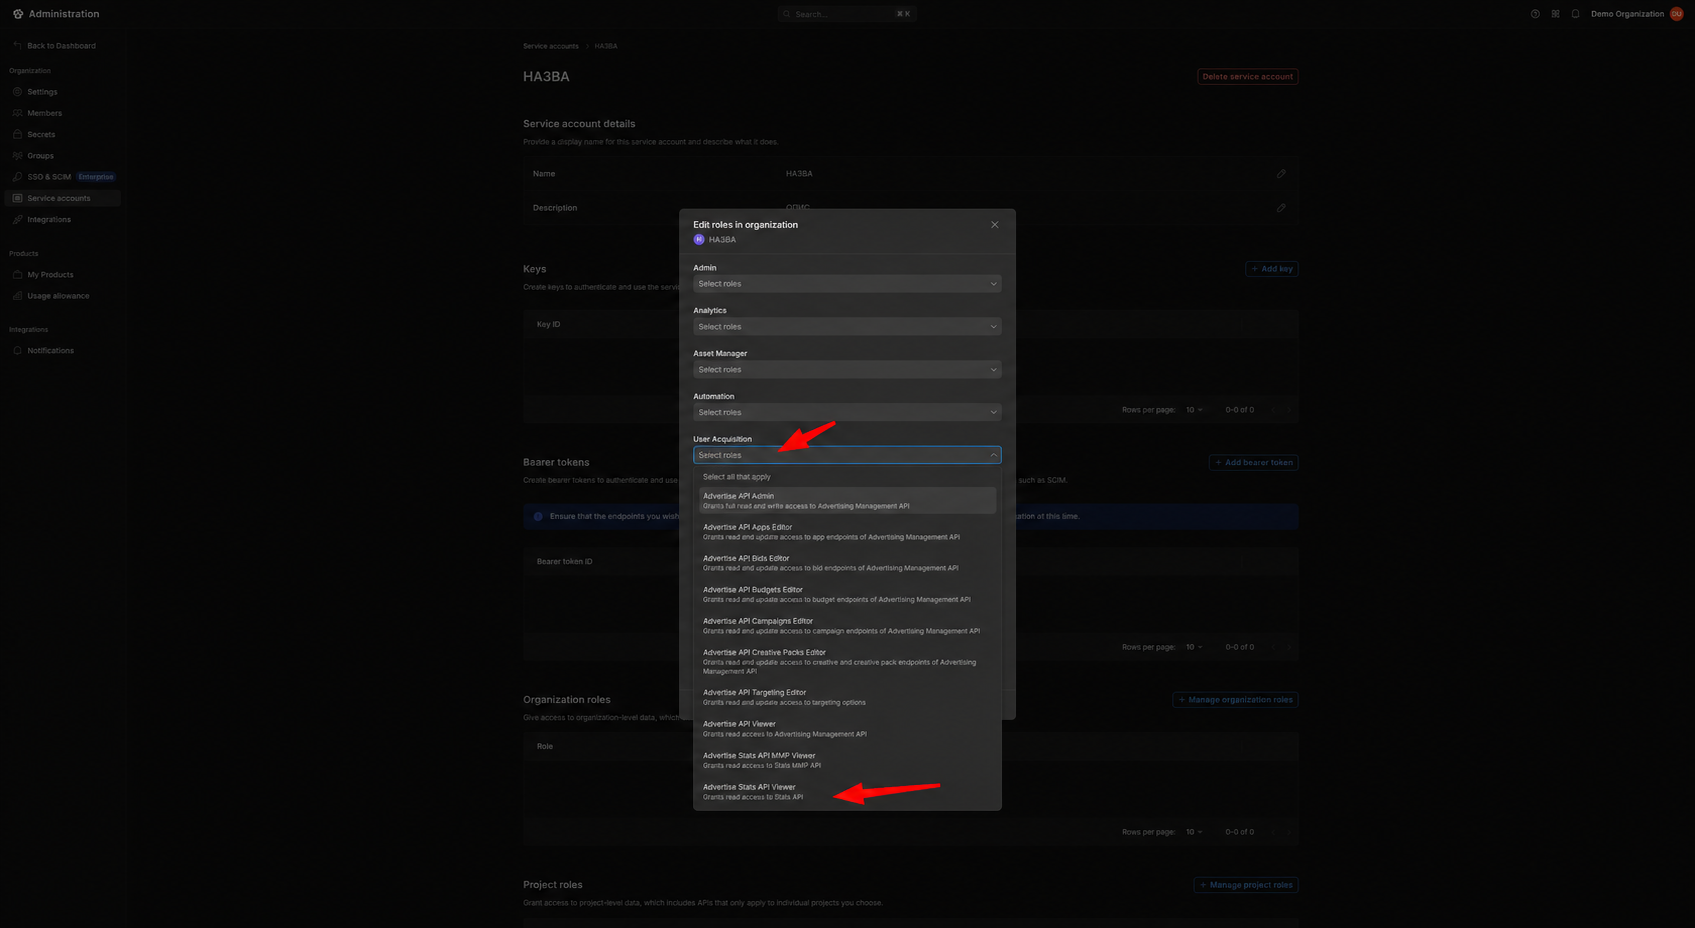Expand the Admin roles dropdown

[847, 284]
